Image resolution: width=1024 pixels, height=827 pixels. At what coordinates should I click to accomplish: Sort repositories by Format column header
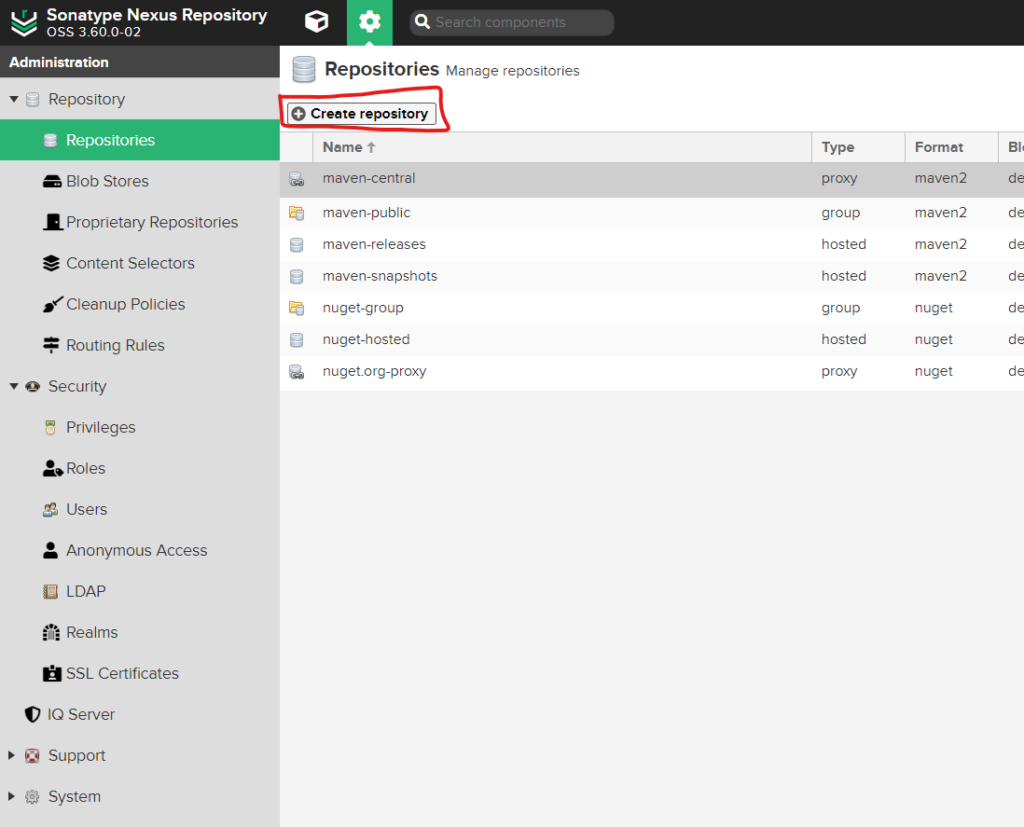939,147
